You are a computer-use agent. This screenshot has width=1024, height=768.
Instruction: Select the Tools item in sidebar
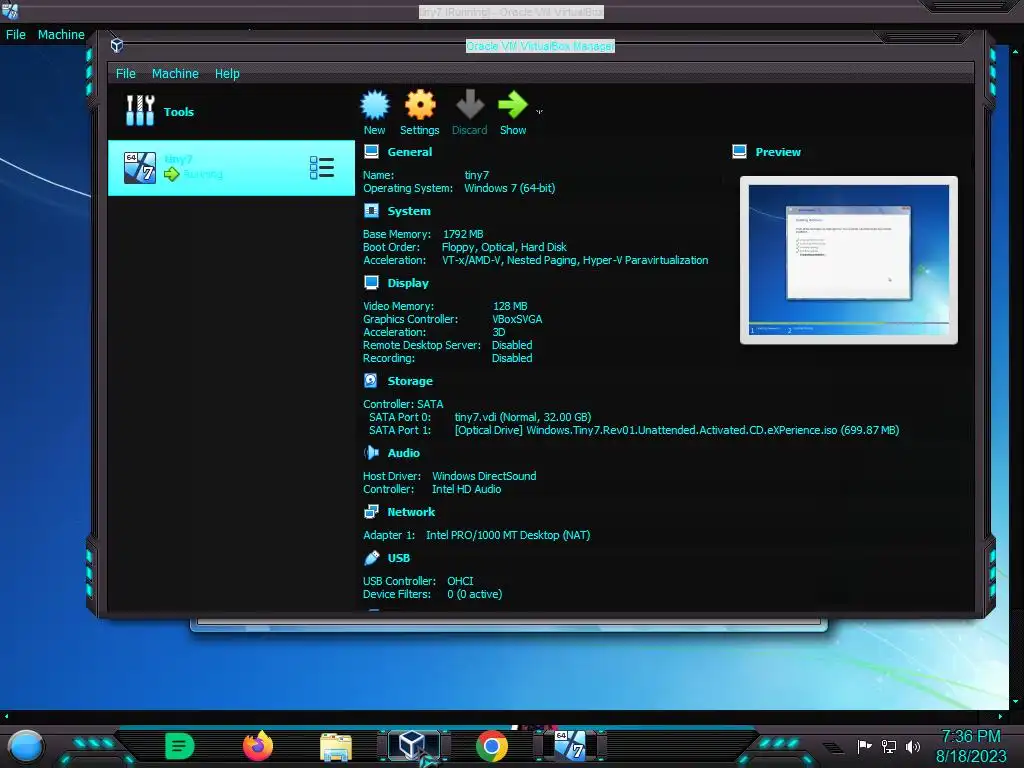pos(231,112)
